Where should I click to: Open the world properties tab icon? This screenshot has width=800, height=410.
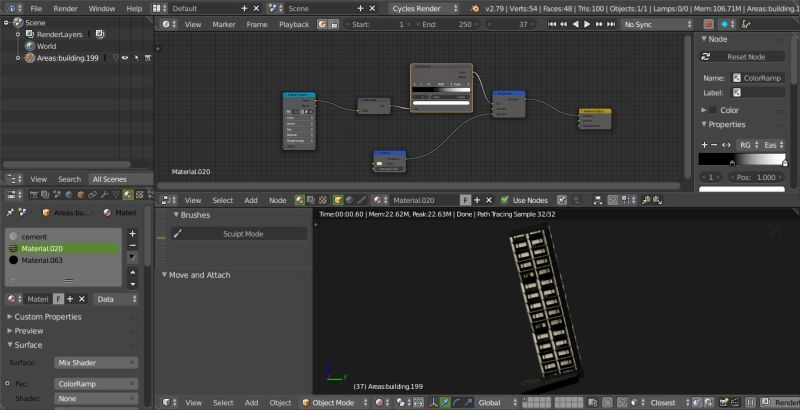tap(69, 195)
